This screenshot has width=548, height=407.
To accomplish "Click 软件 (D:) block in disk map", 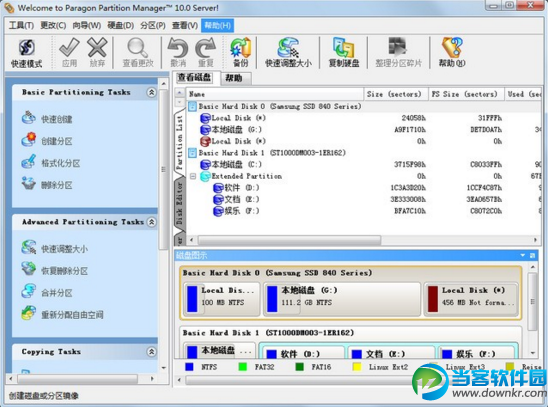I will tap(303, 352).
